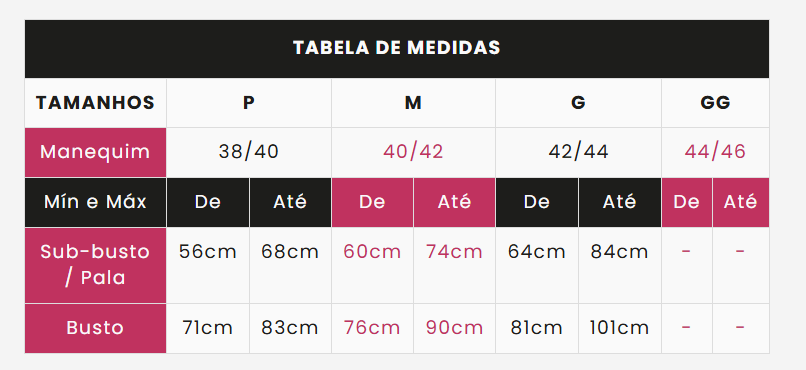The image size is (806, 370).
Task: Click the 74cm sub-busto cell
Action: point(454,265)
